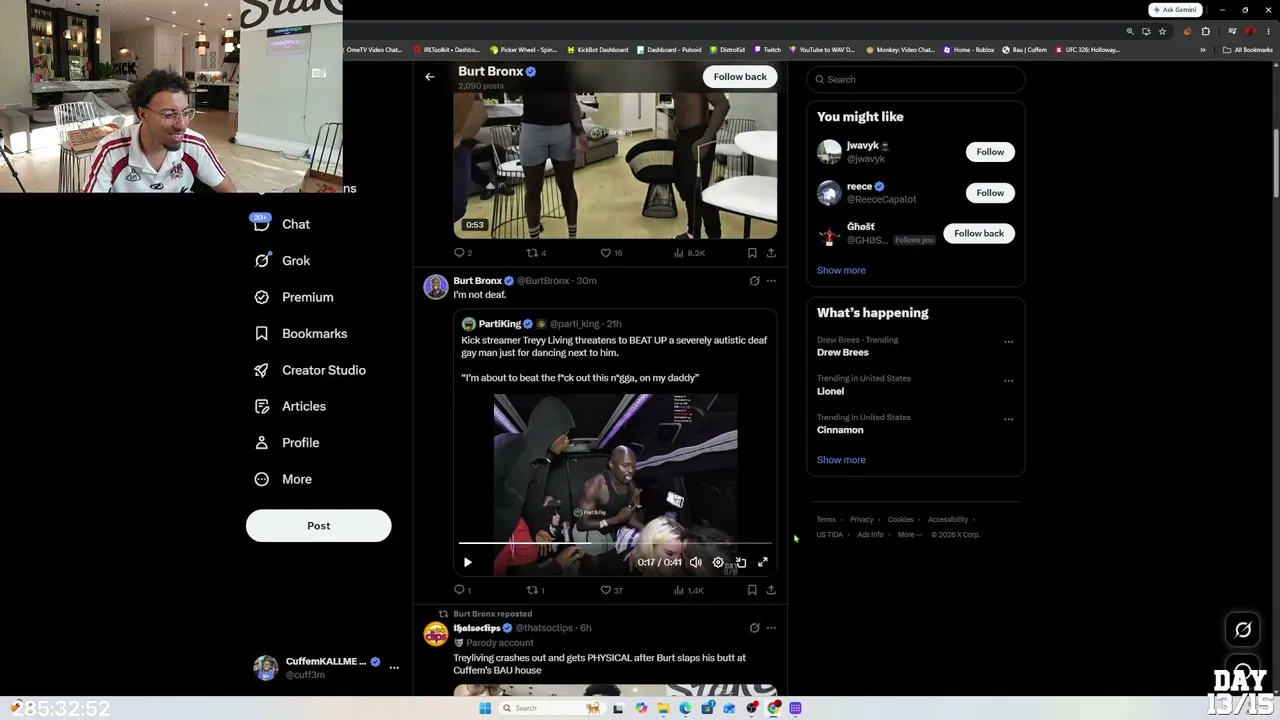Seek on the PartiKing video progress bar
This screenshot has width=1280, height=720.
point(615,543)
